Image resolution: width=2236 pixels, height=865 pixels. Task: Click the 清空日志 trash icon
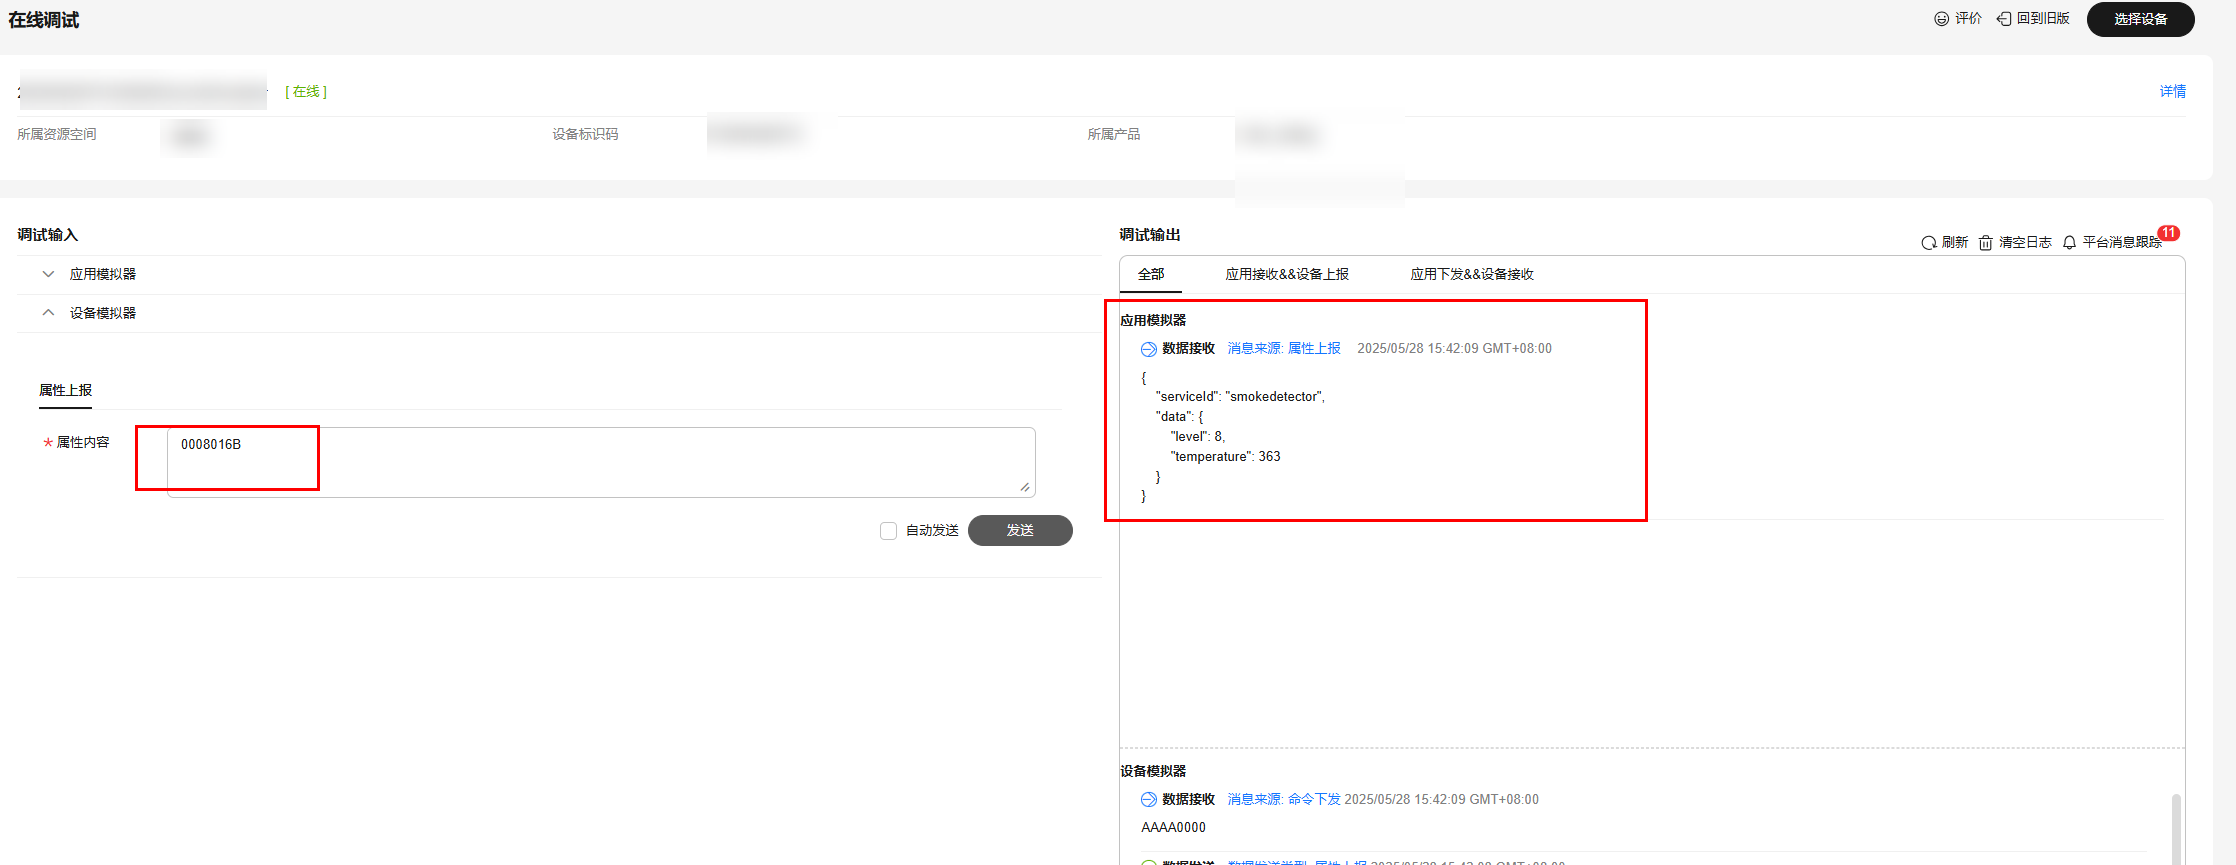1986,243
